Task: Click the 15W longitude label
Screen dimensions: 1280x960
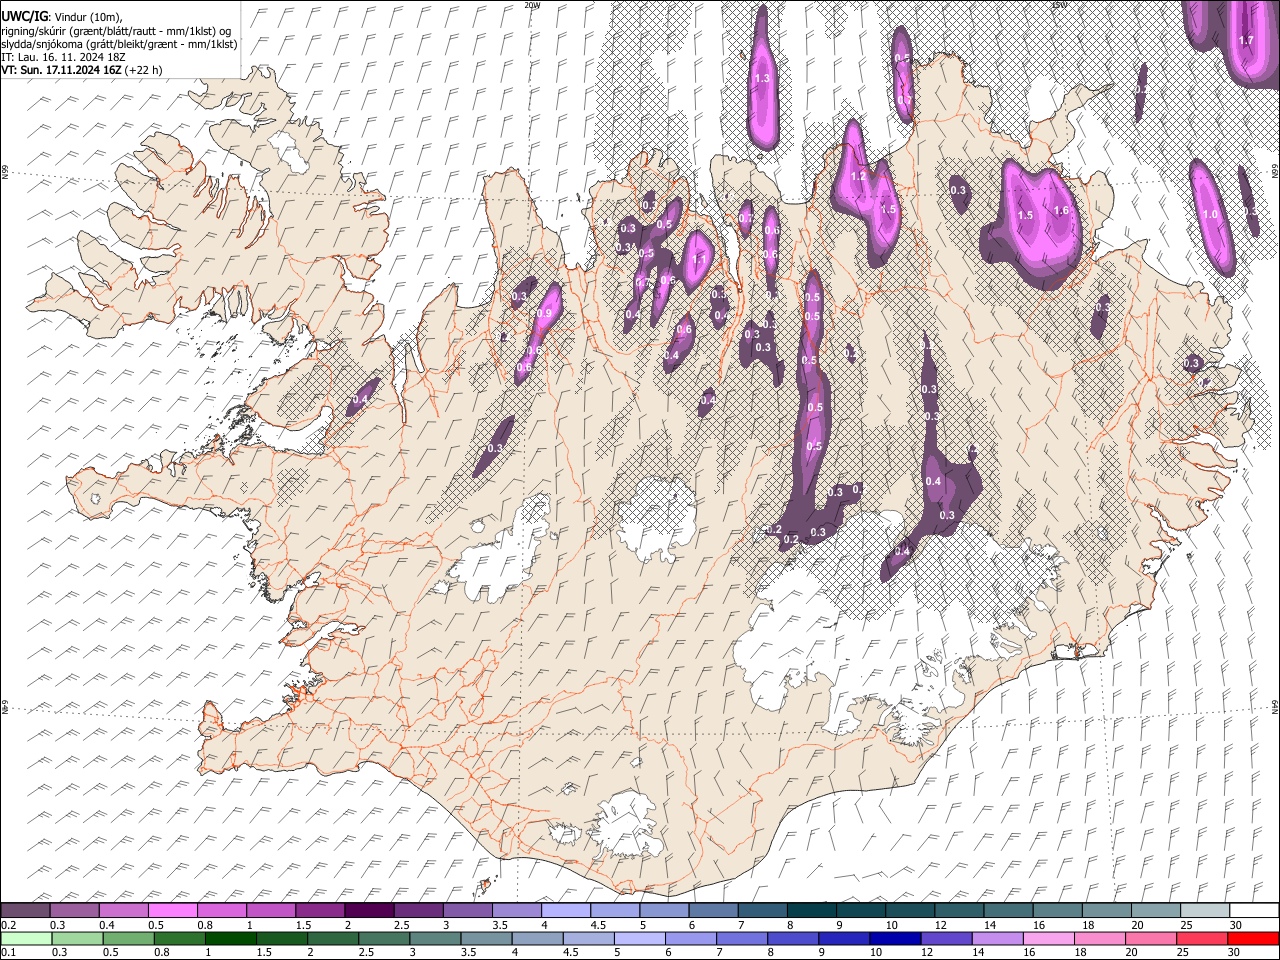Action: tap(1058, 5)
